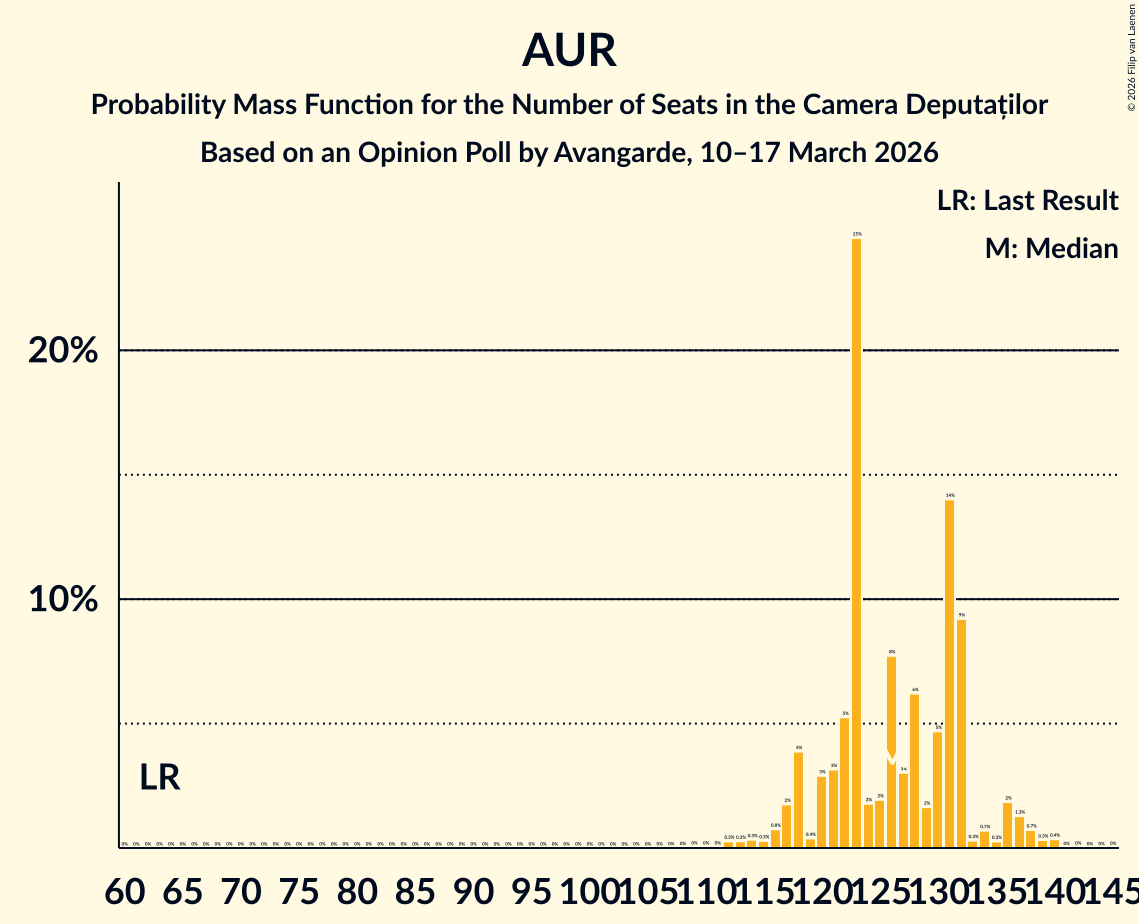Image resolution: width=1139 pixels, height=924 pixels.
Task: Select the subtitle about Camera Deputaților
Action: click(570, 104)
